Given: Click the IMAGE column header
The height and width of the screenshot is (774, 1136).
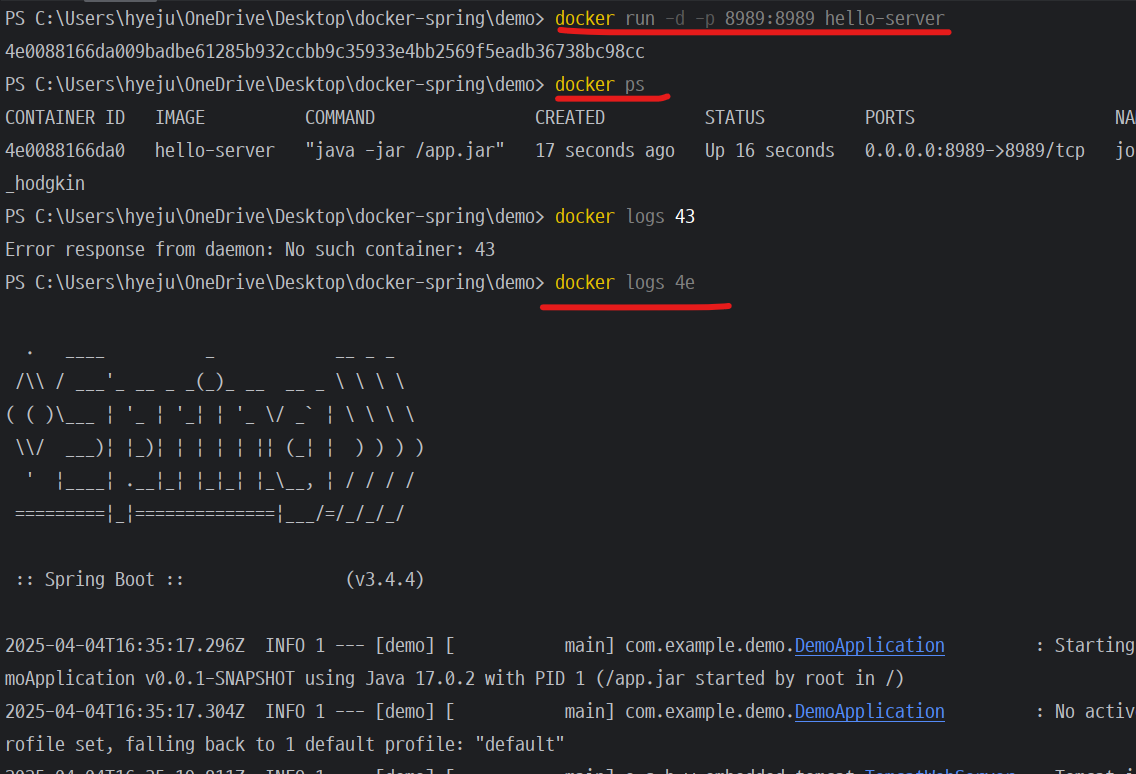Looking at the screenshot, I should tap(180, 117).
